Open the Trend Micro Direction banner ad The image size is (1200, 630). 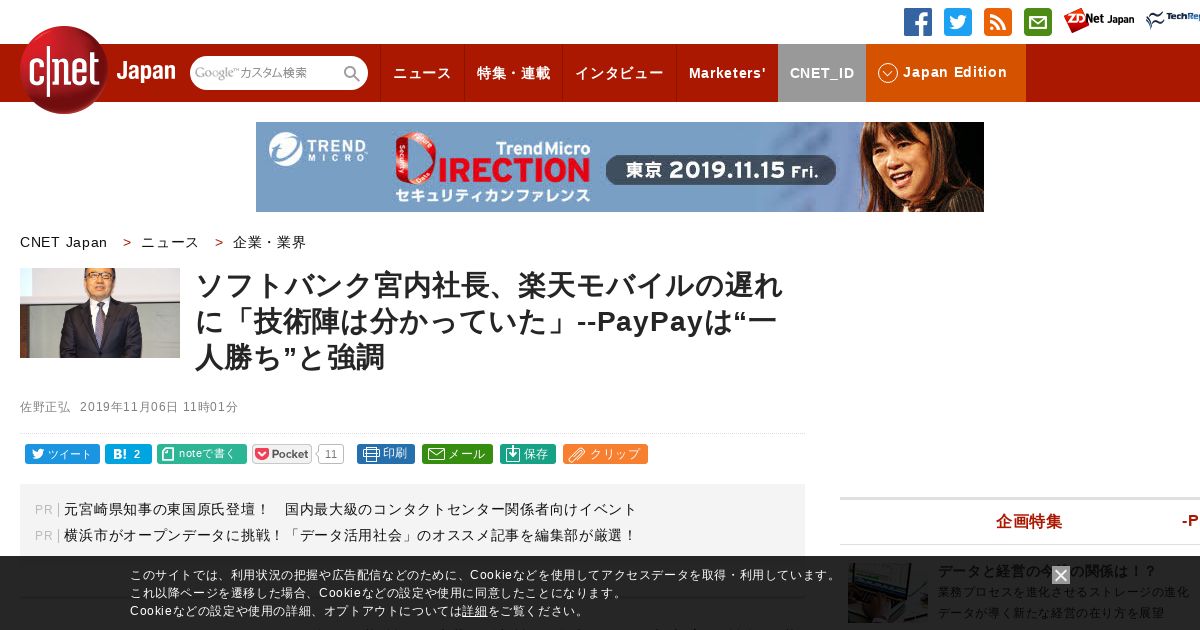620,167
